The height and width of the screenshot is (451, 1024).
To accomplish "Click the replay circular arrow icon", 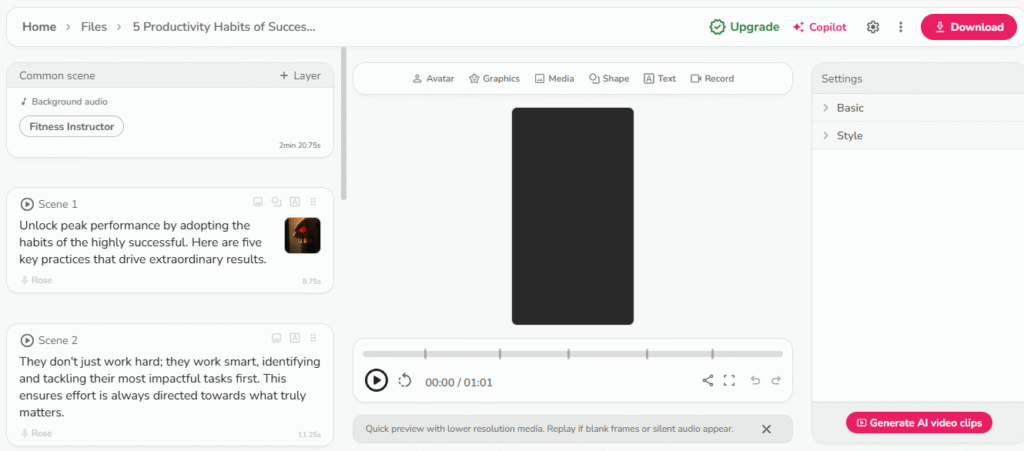I will coord(405,381).
